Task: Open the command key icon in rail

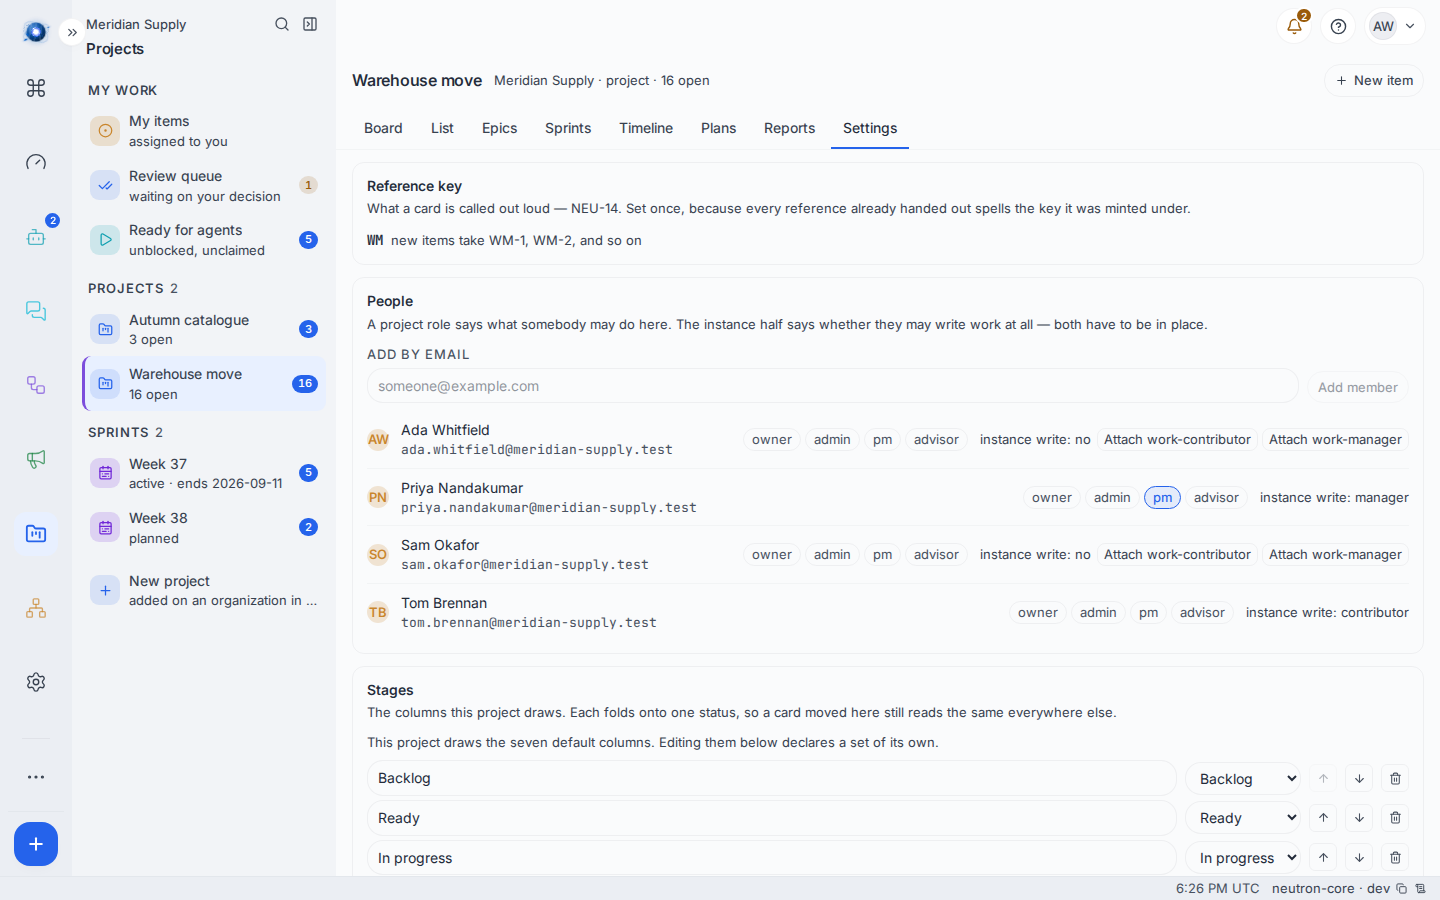Action: [36, 88]
